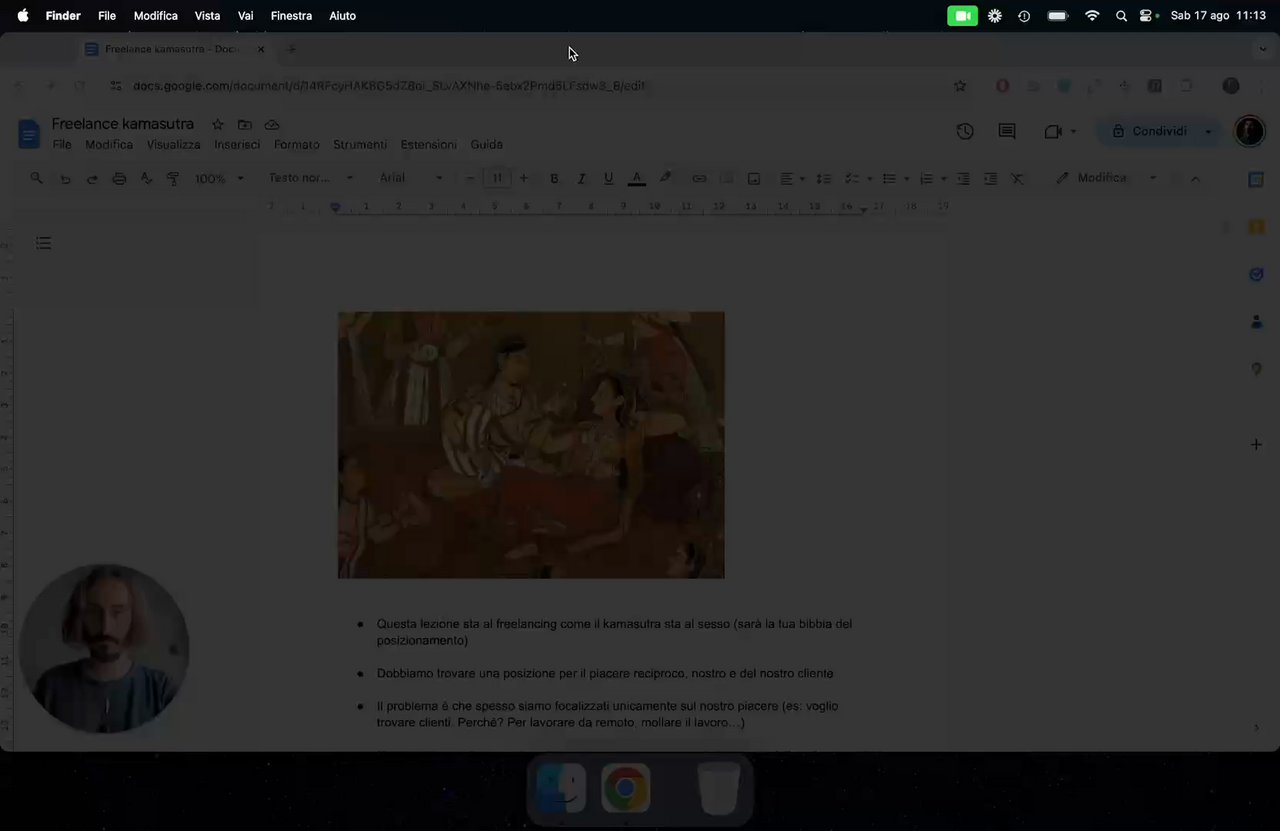Open the checklist options dropdown
This screenshot has width=1280, height=831.
(870, 178)
